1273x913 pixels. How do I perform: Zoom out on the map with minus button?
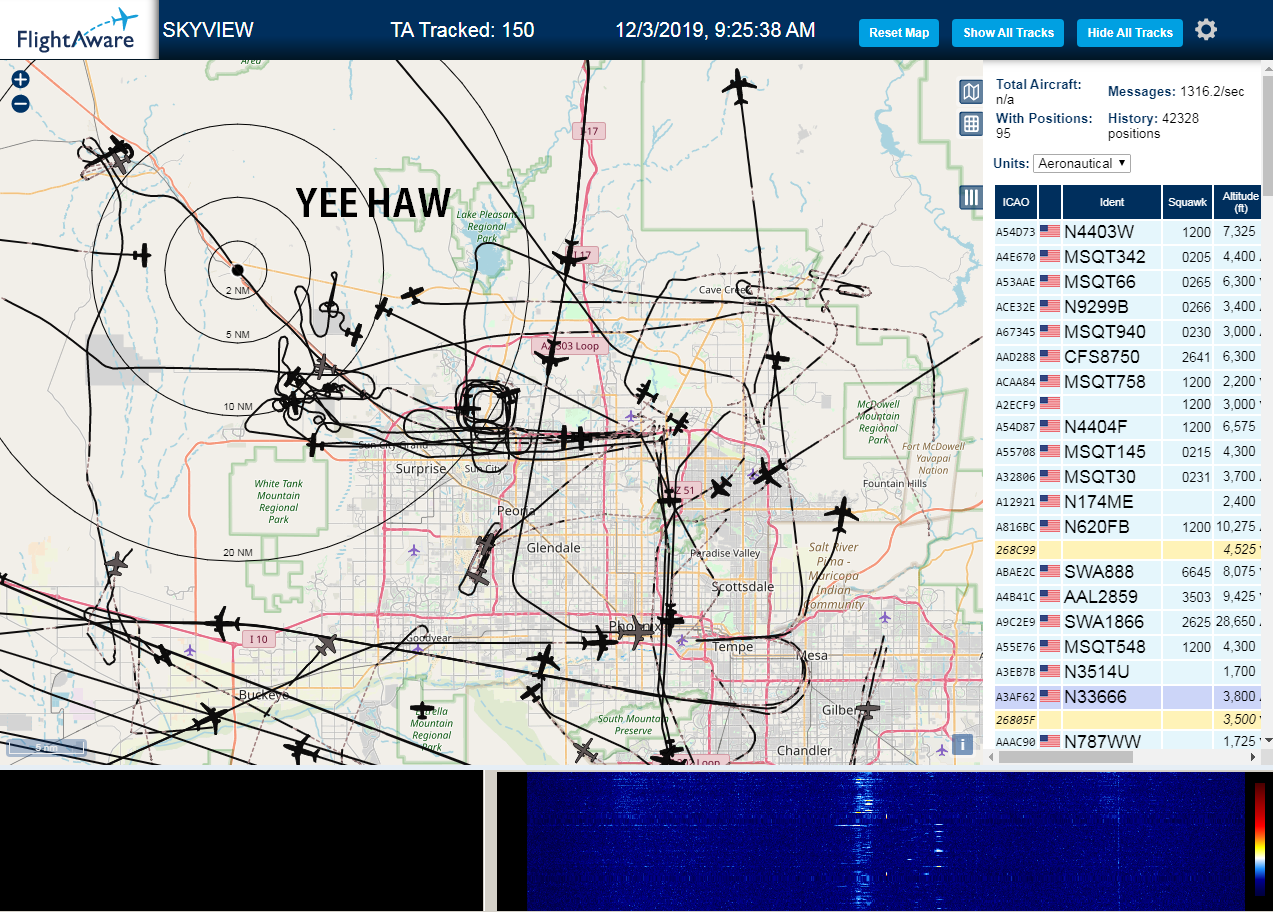[x=20, y=104]
